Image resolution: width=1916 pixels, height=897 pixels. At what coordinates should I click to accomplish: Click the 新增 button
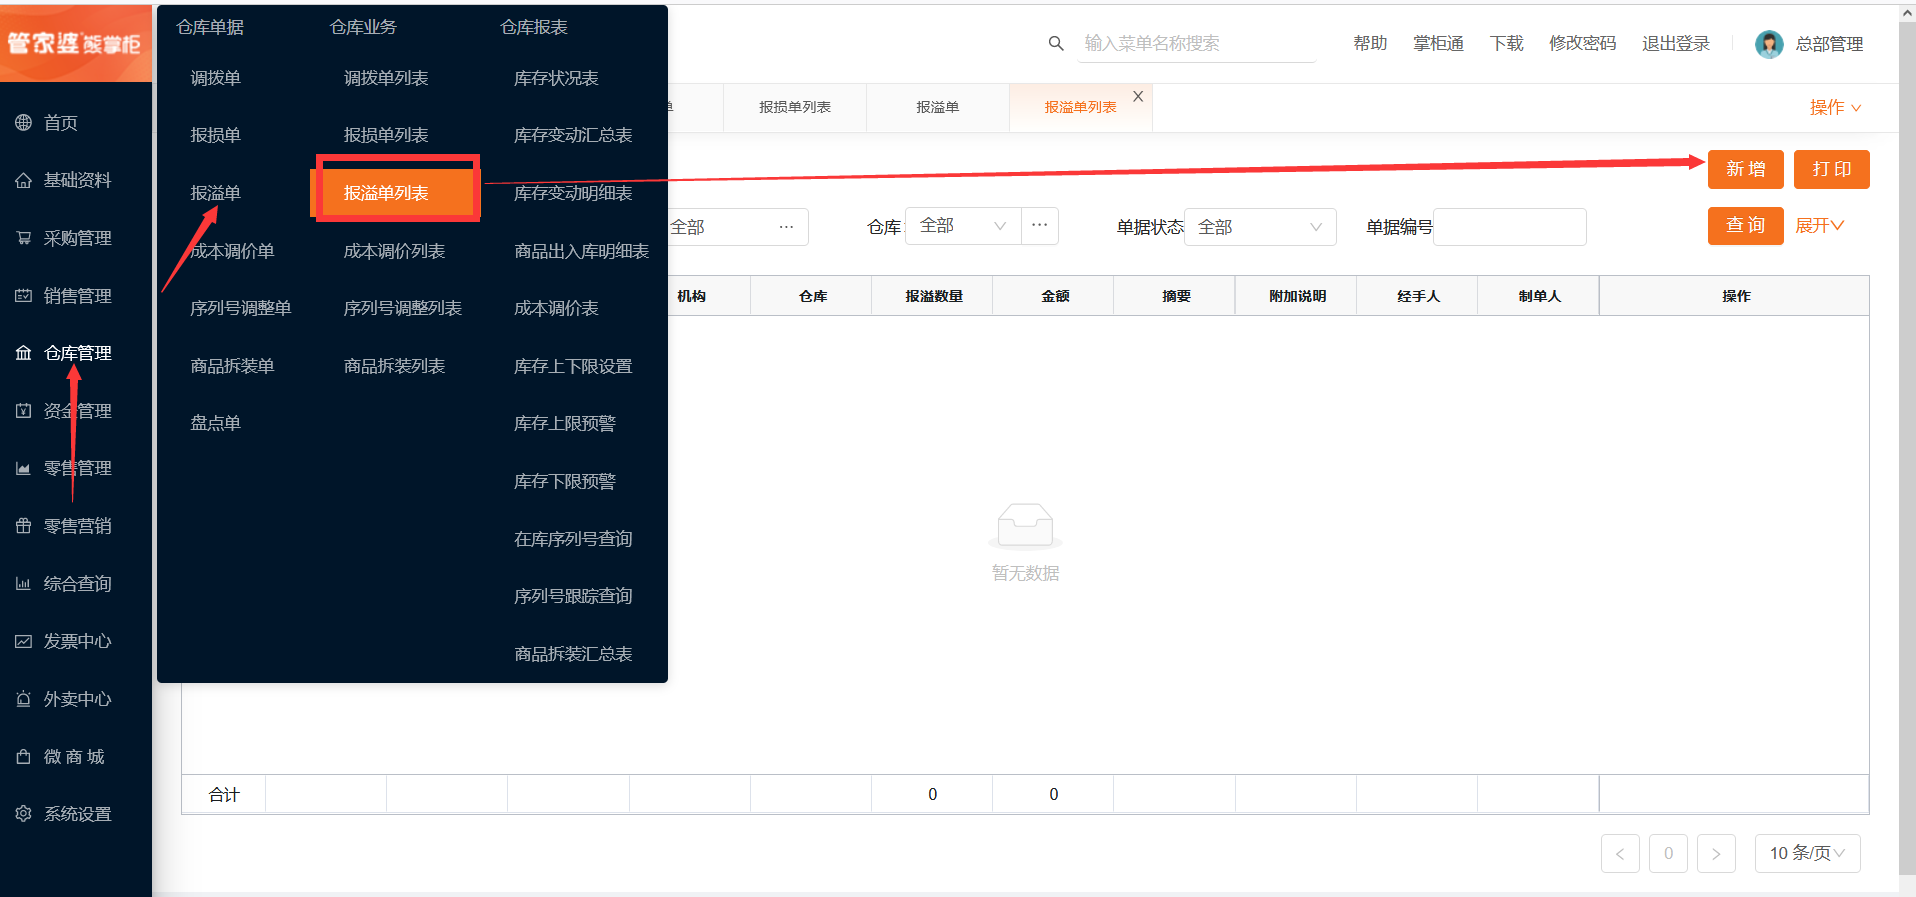pyautogui.click(x=1746, y=169)
